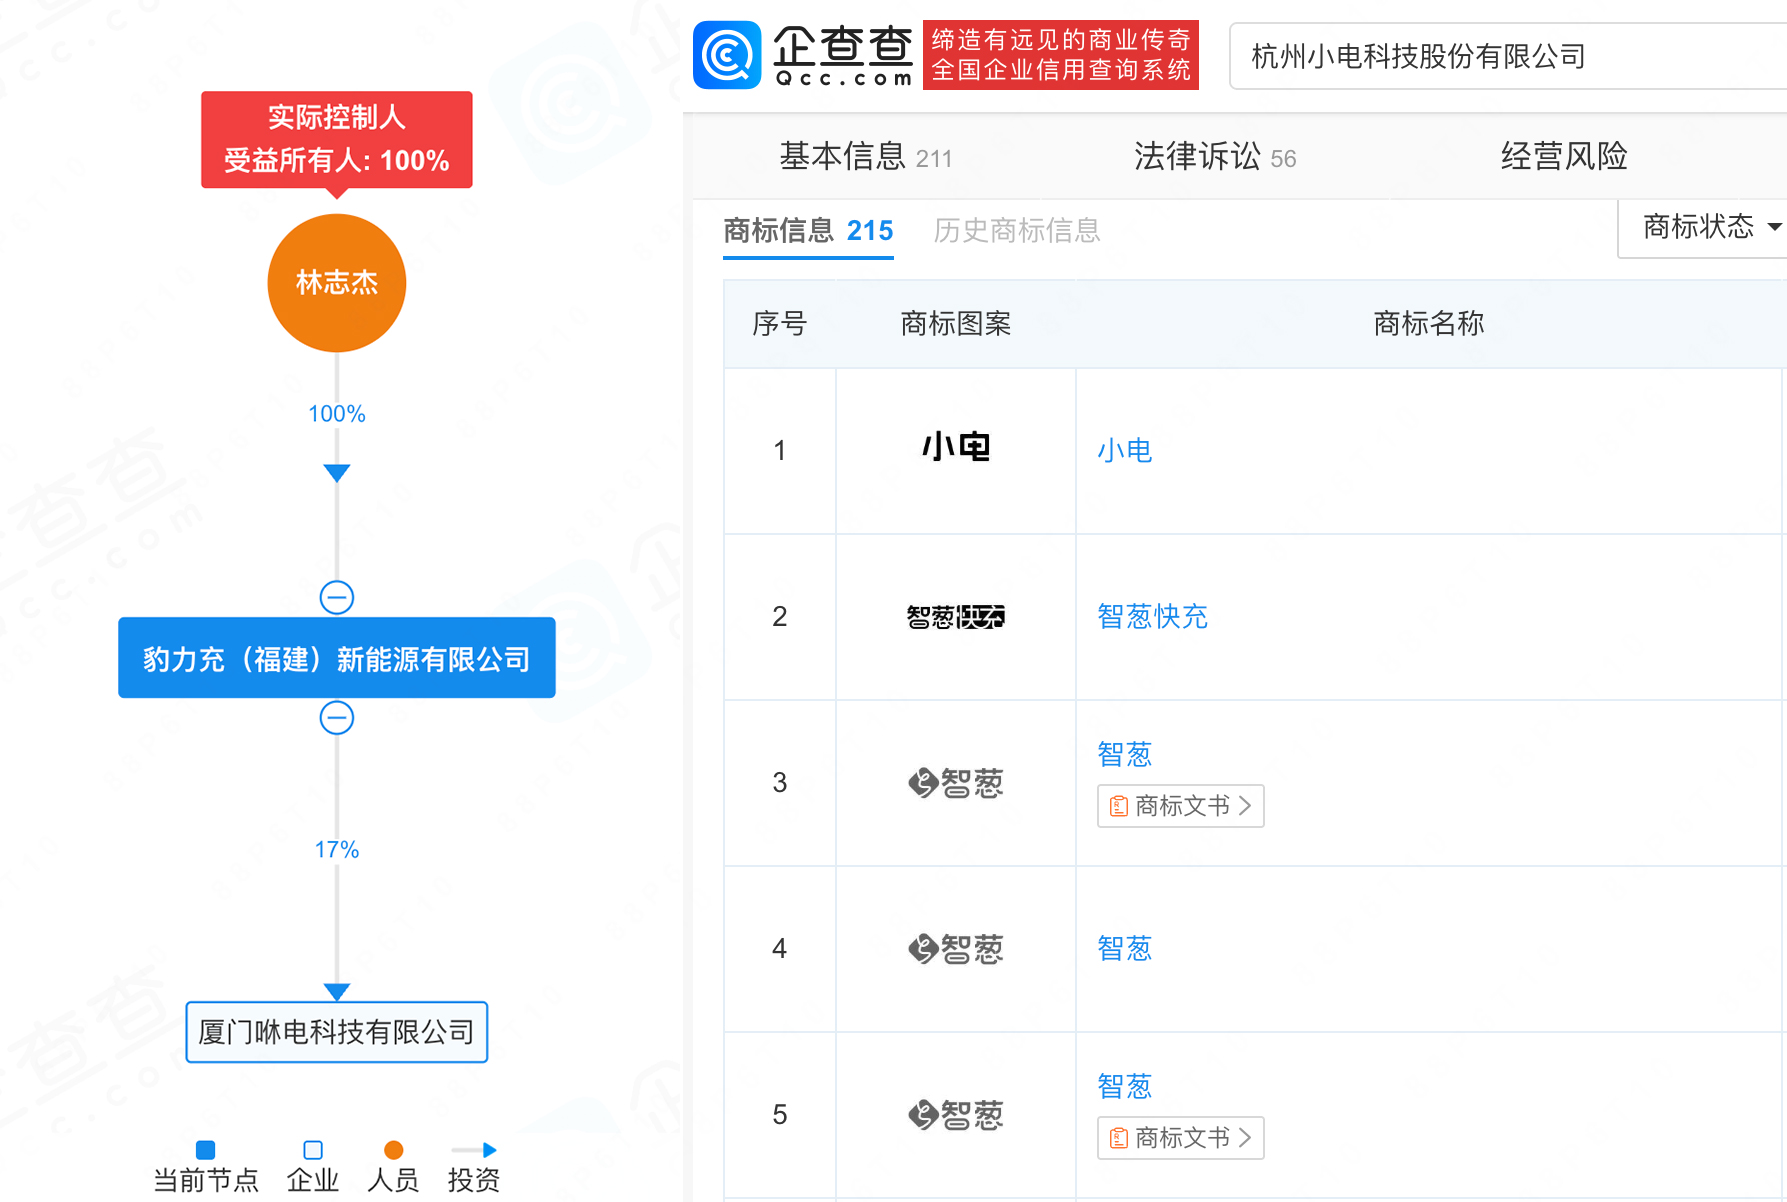Select the 林志杰 person node
The image size is (1787, 1202).
[337, 283]
